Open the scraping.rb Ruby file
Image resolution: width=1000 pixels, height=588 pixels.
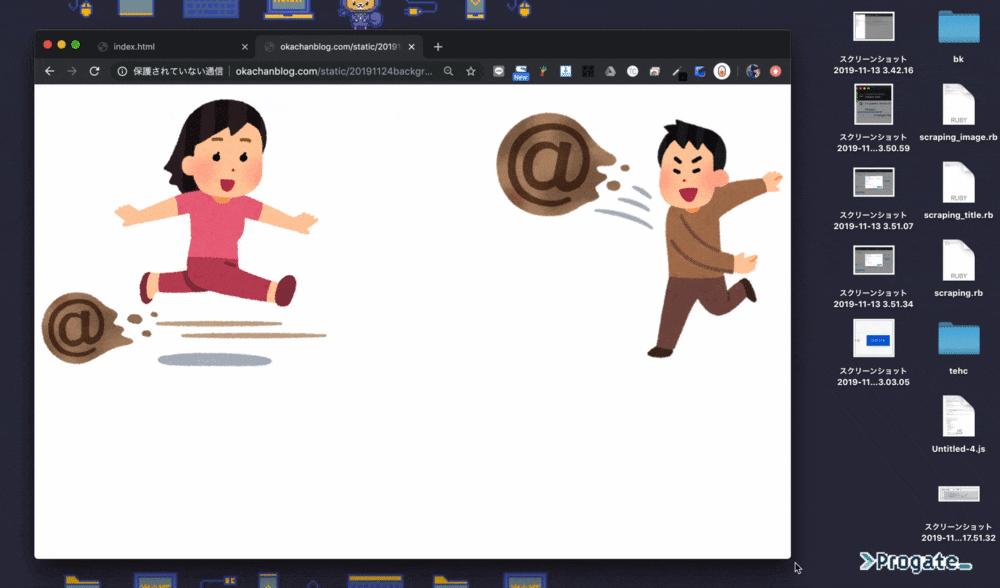[958, 265]
